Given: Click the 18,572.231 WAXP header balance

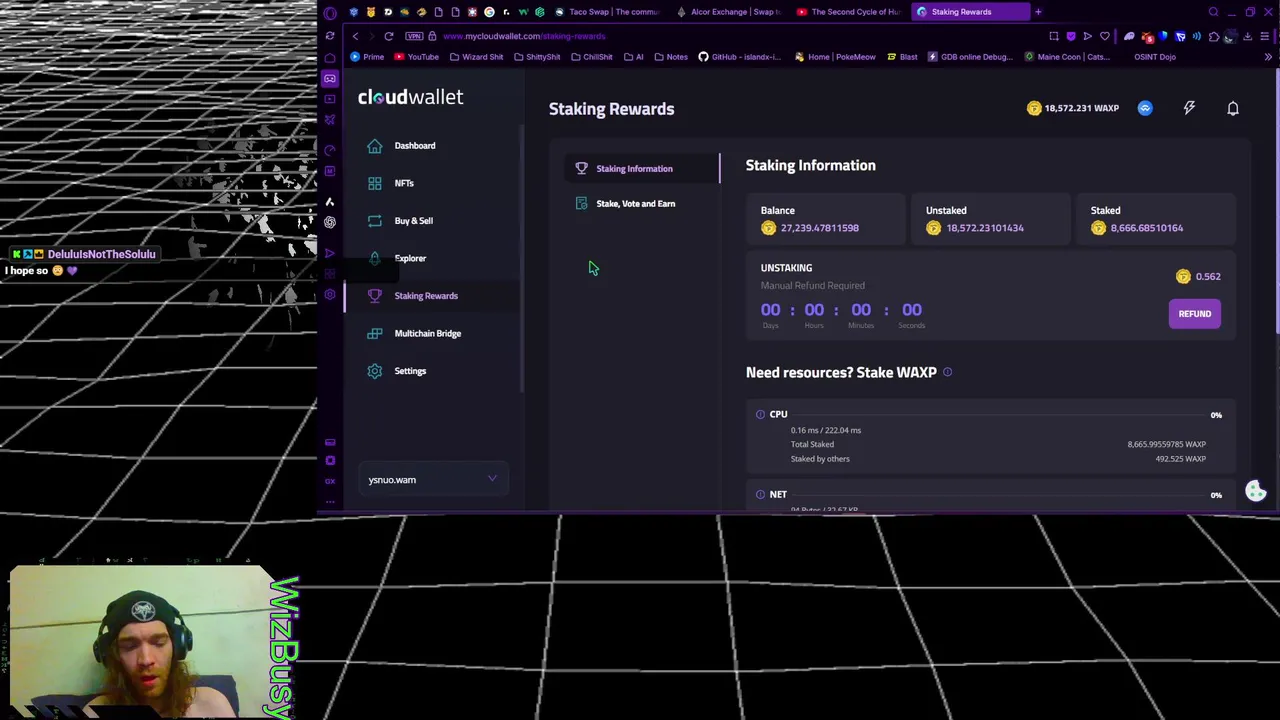Looking at the screenshot, I should click(x=1073, y=108).
